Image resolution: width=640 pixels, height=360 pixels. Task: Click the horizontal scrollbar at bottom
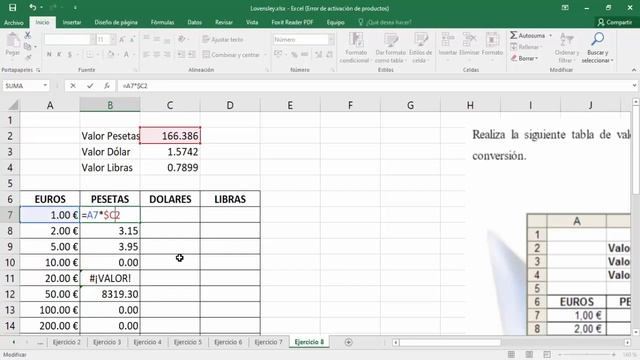click(x=511, y=342)
